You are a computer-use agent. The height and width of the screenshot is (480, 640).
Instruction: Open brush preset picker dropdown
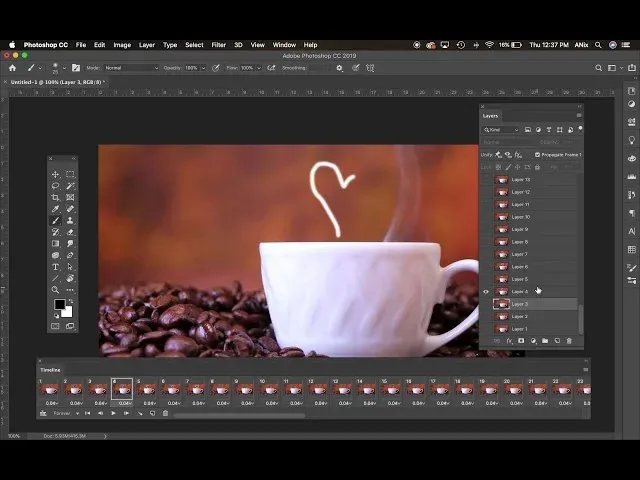[64, 68]
